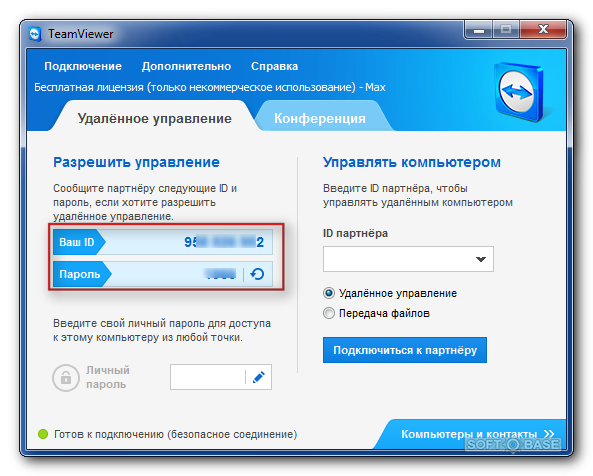
Task: Select the Удалённое управление radio button
Action: 329,293
